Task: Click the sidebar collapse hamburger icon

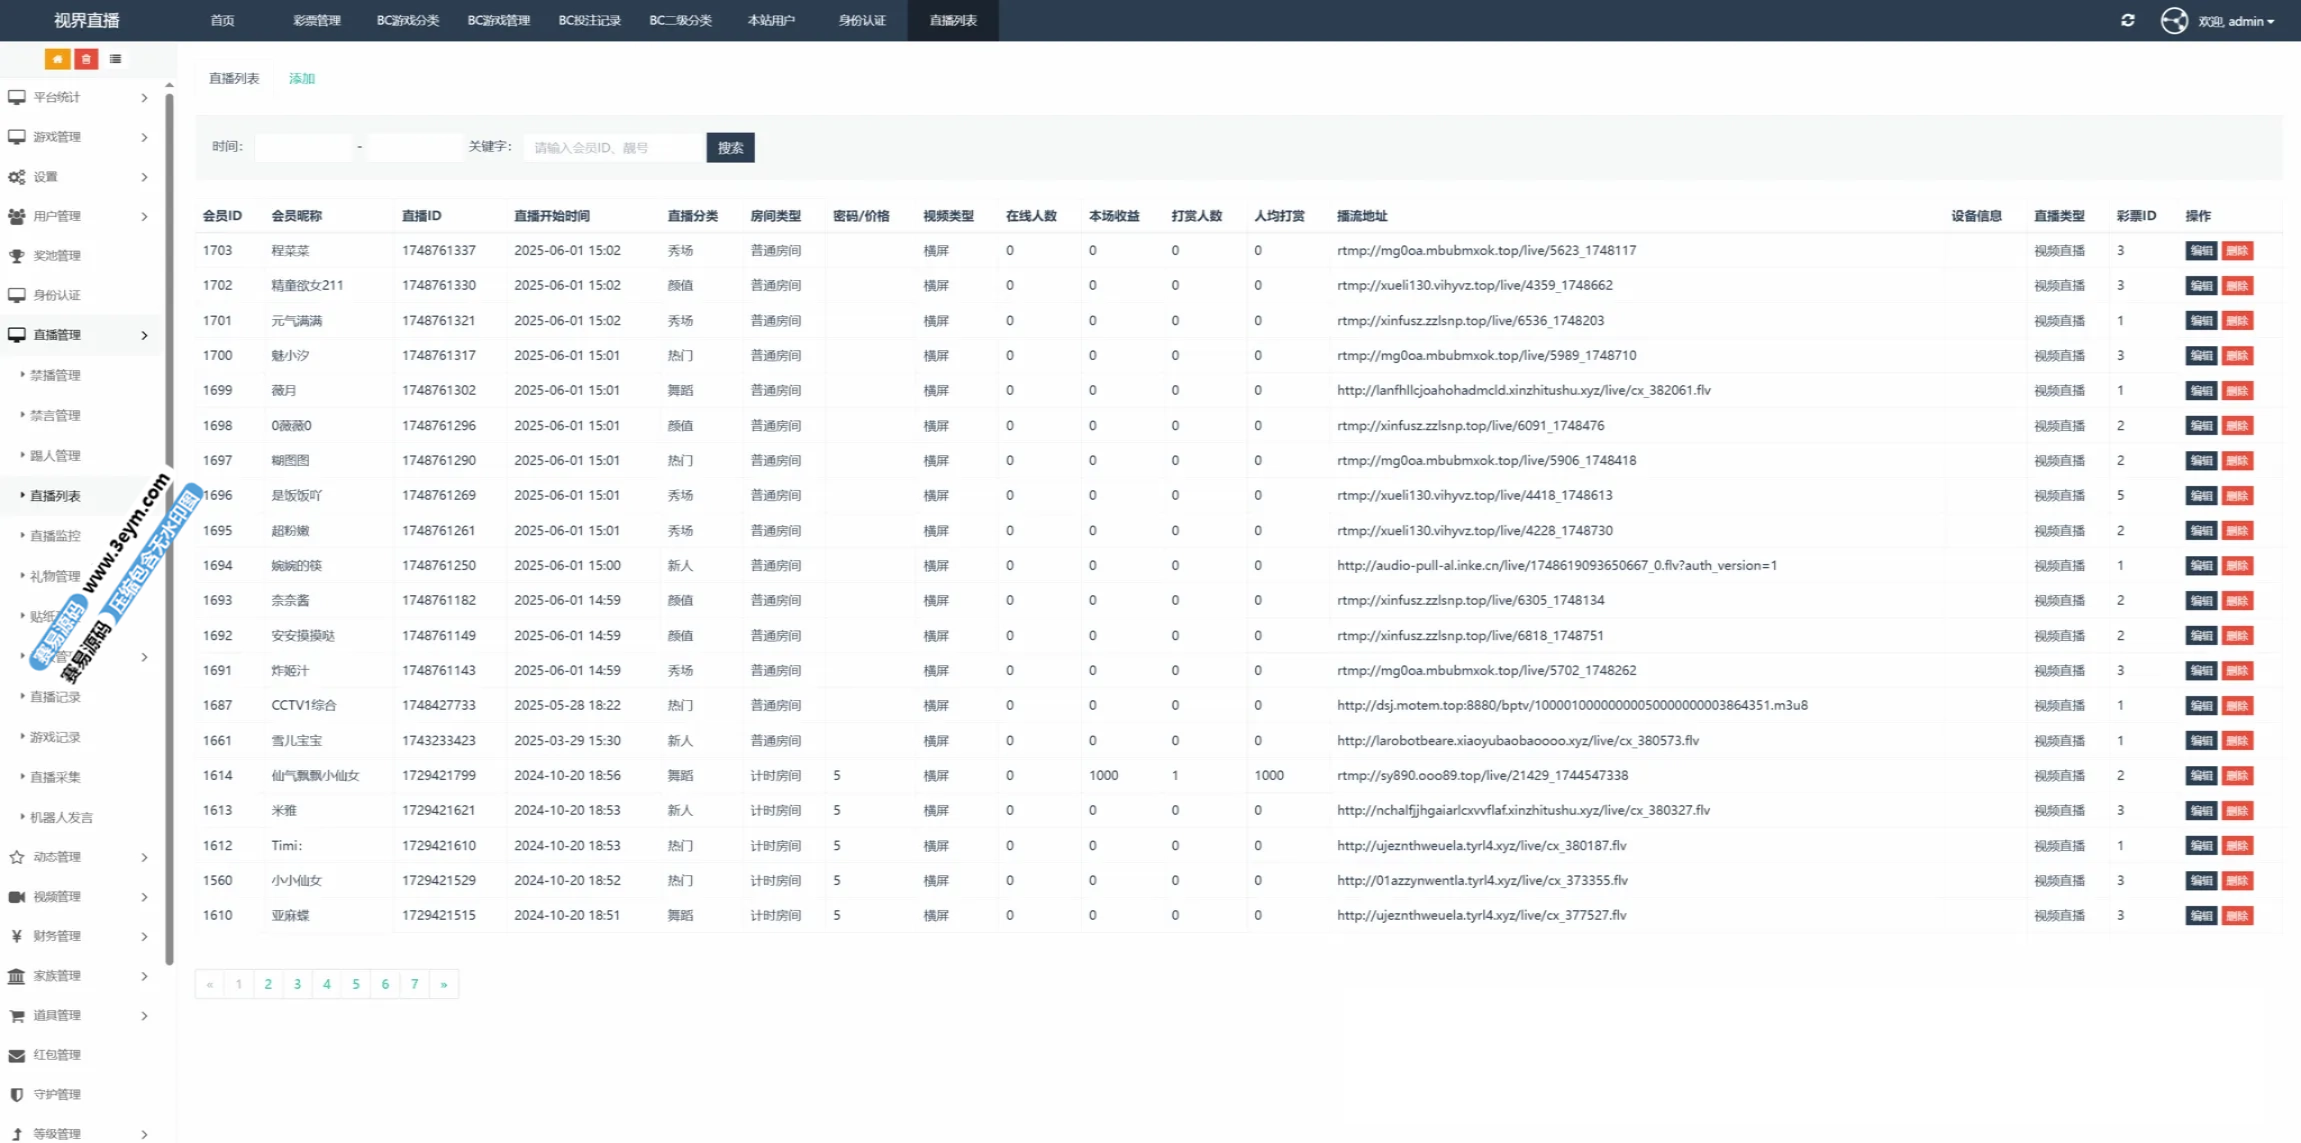Action: point(116,59)
